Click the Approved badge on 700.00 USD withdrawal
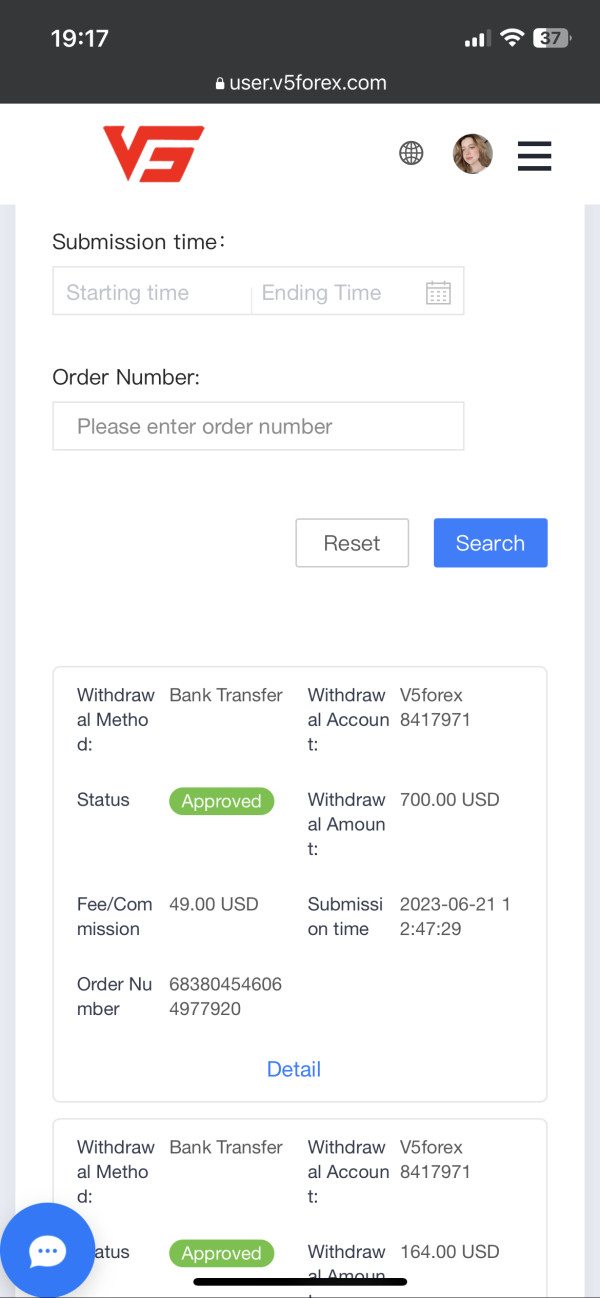Image resolution: width=600 pixels, height=1298 pixels. point(221,801)
